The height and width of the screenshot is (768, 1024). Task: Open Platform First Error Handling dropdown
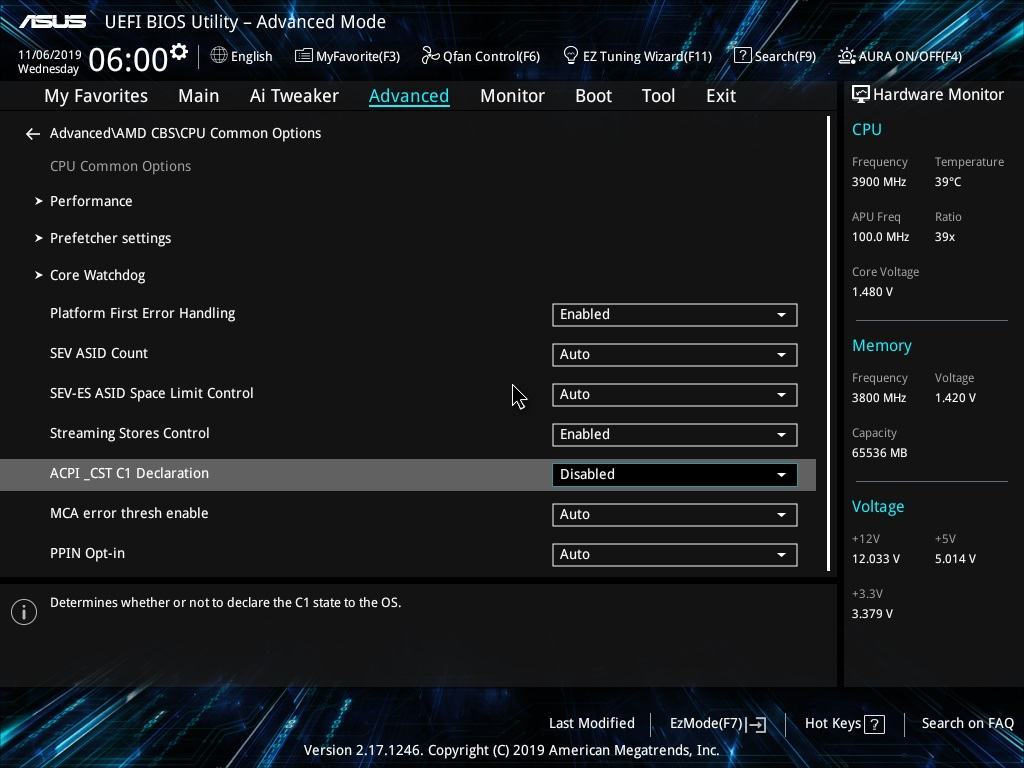(x=675, y=315)
